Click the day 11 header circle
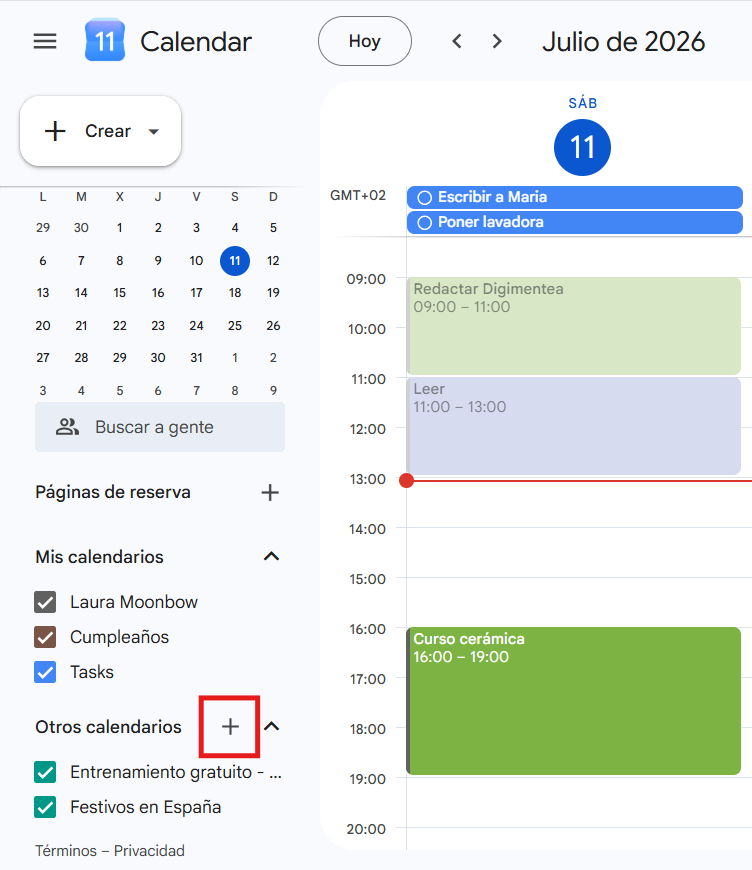Screen dimensions: 752x870 click(582, 148)
